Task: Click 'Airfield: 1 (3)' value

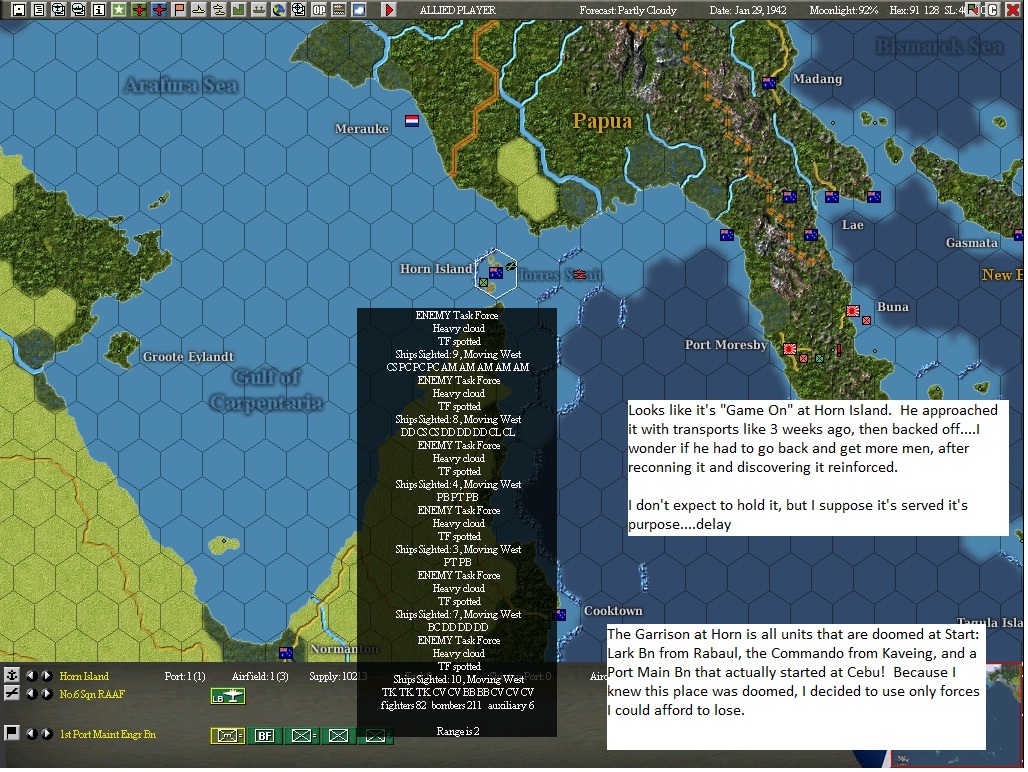Action: (260, 676)
